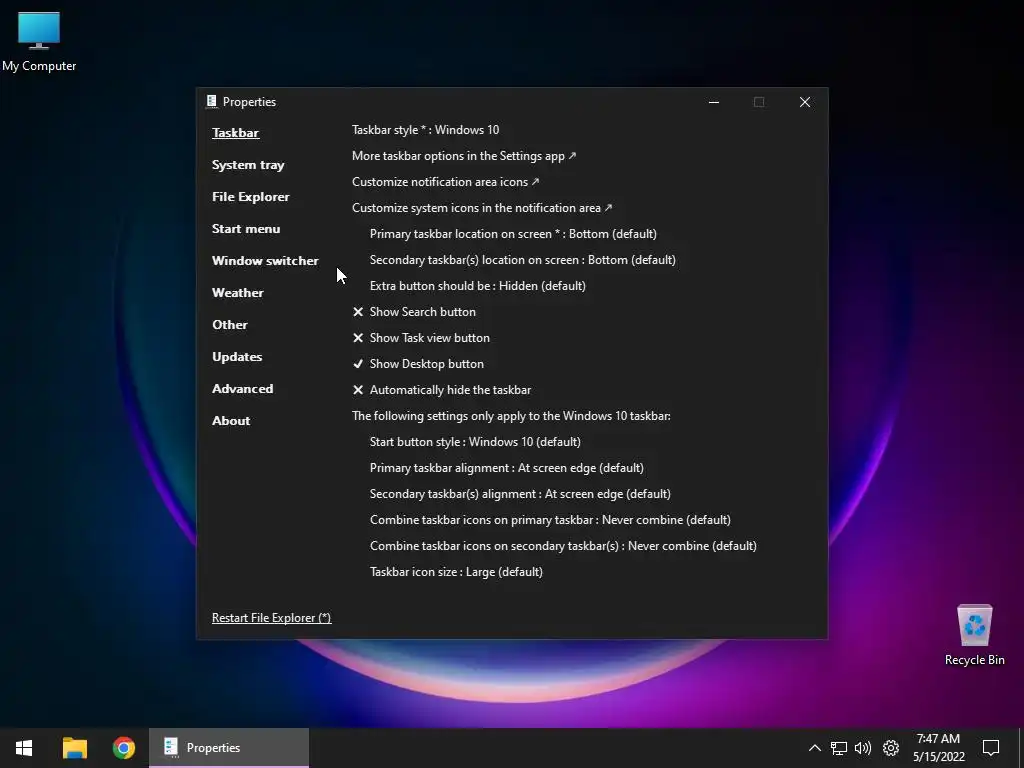Change Taskbar style Windows 10 setting

[x=425, y=129]
